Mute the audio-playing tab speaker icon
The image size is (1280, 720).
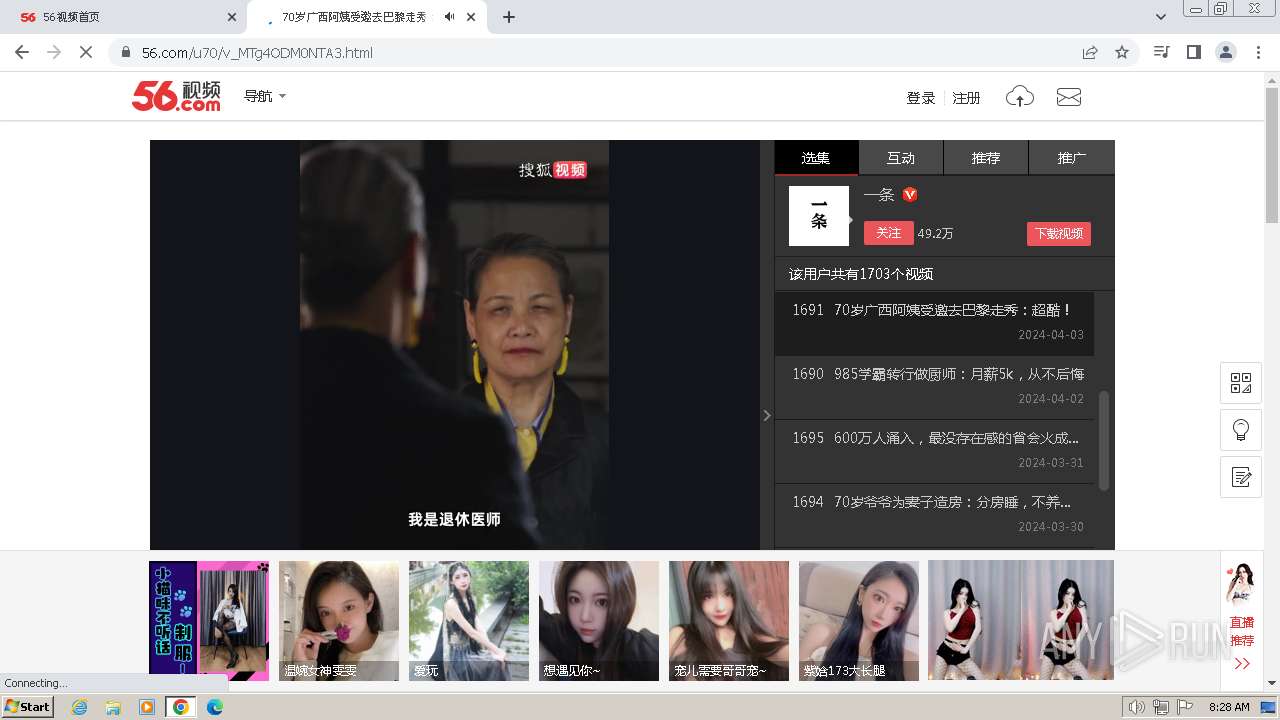click(450, 17)
